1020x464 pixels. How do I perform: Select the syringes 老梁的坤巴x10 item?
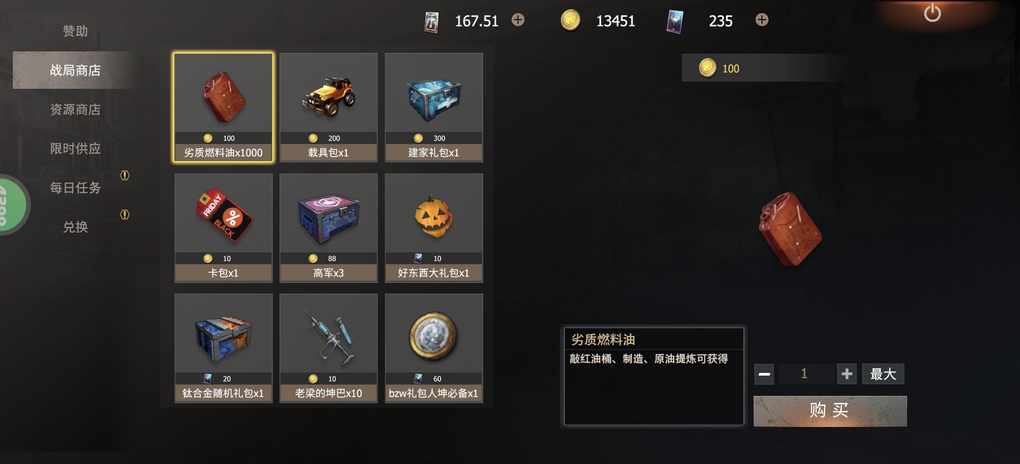click(x=329, y=348)
